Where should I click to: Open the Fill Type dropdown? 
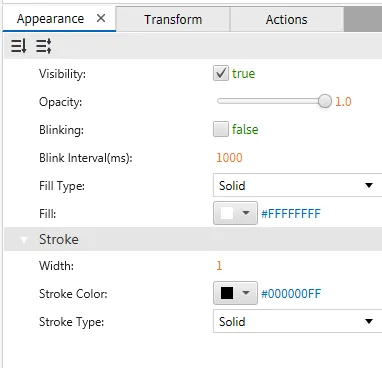point(297,185)
